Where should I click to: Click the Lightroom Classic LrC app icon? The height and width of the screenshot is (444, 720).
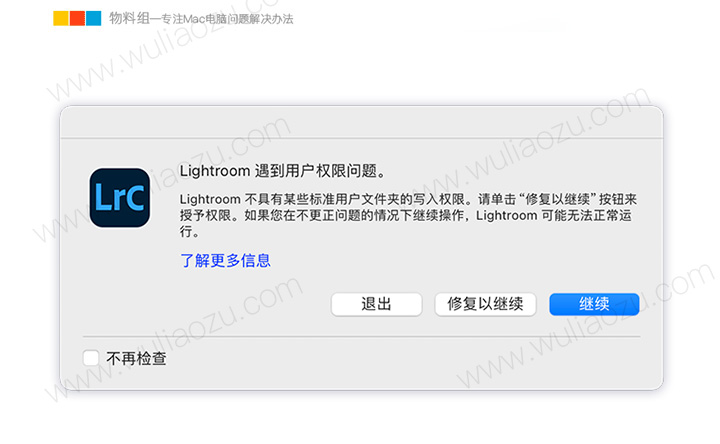pos(120,198)
